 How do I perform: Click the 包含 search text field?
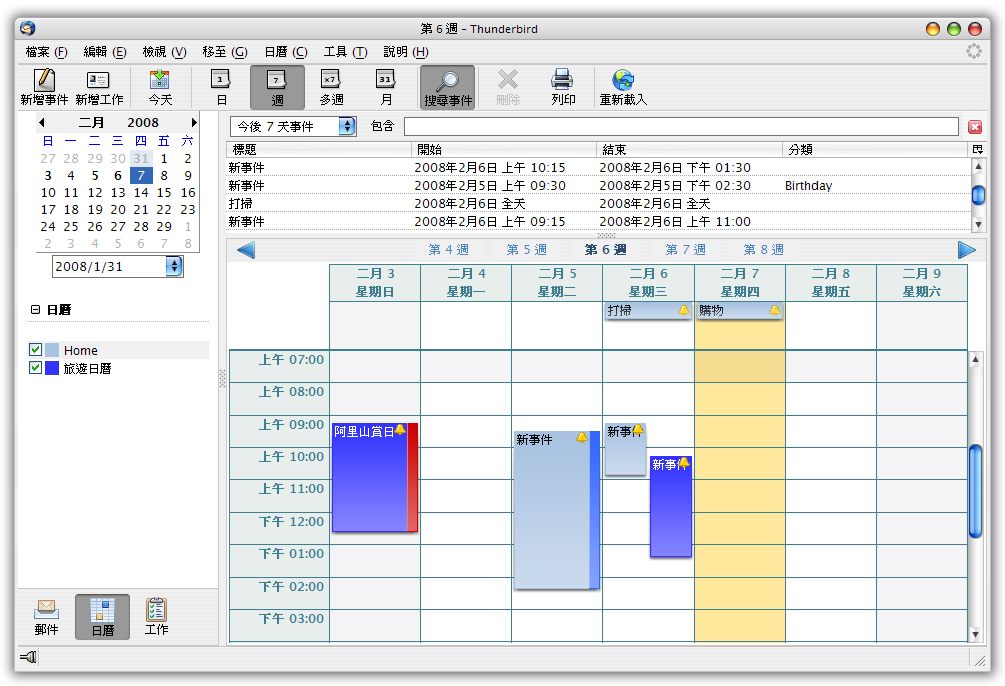681,126
